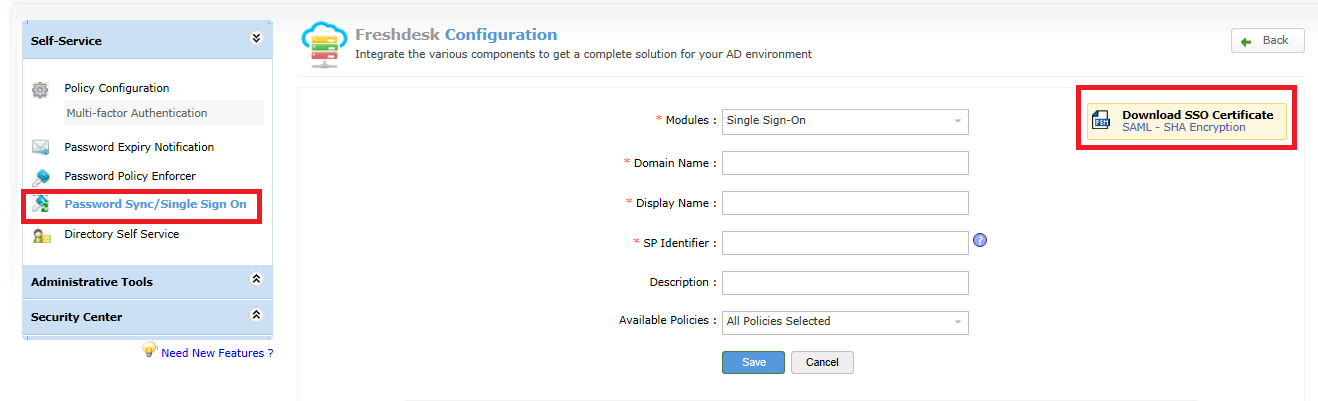This screenshot has width=1318, height=401.
Task: Open the Available Policies dropdown
Action: coord(845,322)
